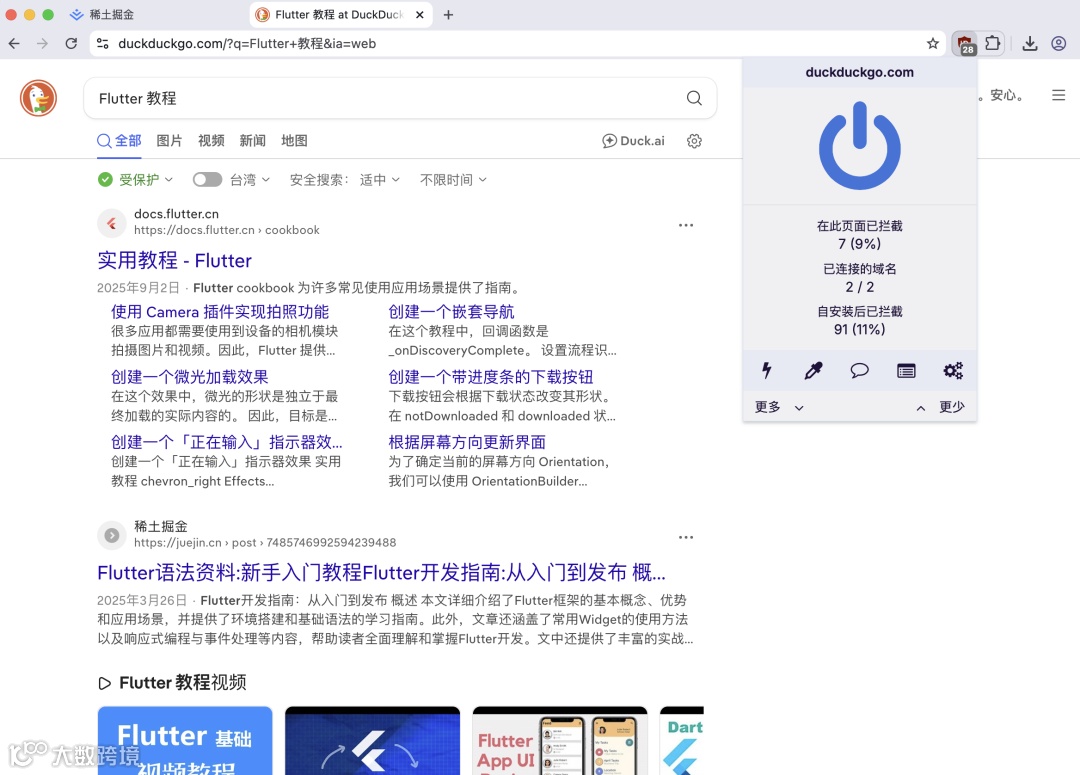Image resolution: width=1080 pixels, height=775 pixels.
Task: Open 创建一个带进度条的下载按钮 link
Action: pos(490,377)
